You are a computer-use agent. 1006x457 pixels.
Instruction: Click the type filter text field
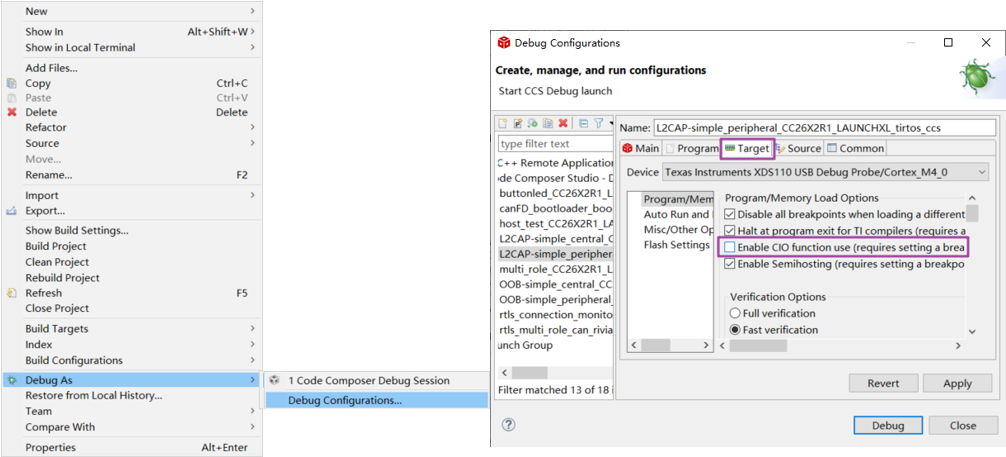[555, 144]
